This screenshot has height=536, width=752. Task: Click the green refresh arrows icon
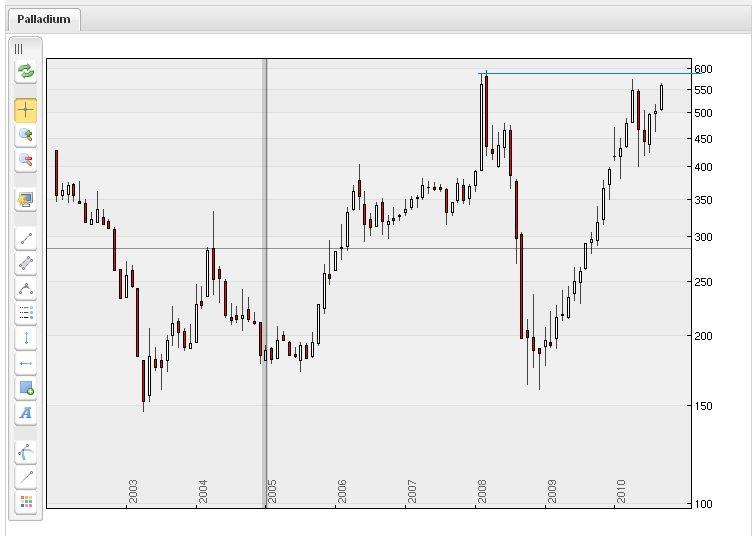(x=26, y=72)
